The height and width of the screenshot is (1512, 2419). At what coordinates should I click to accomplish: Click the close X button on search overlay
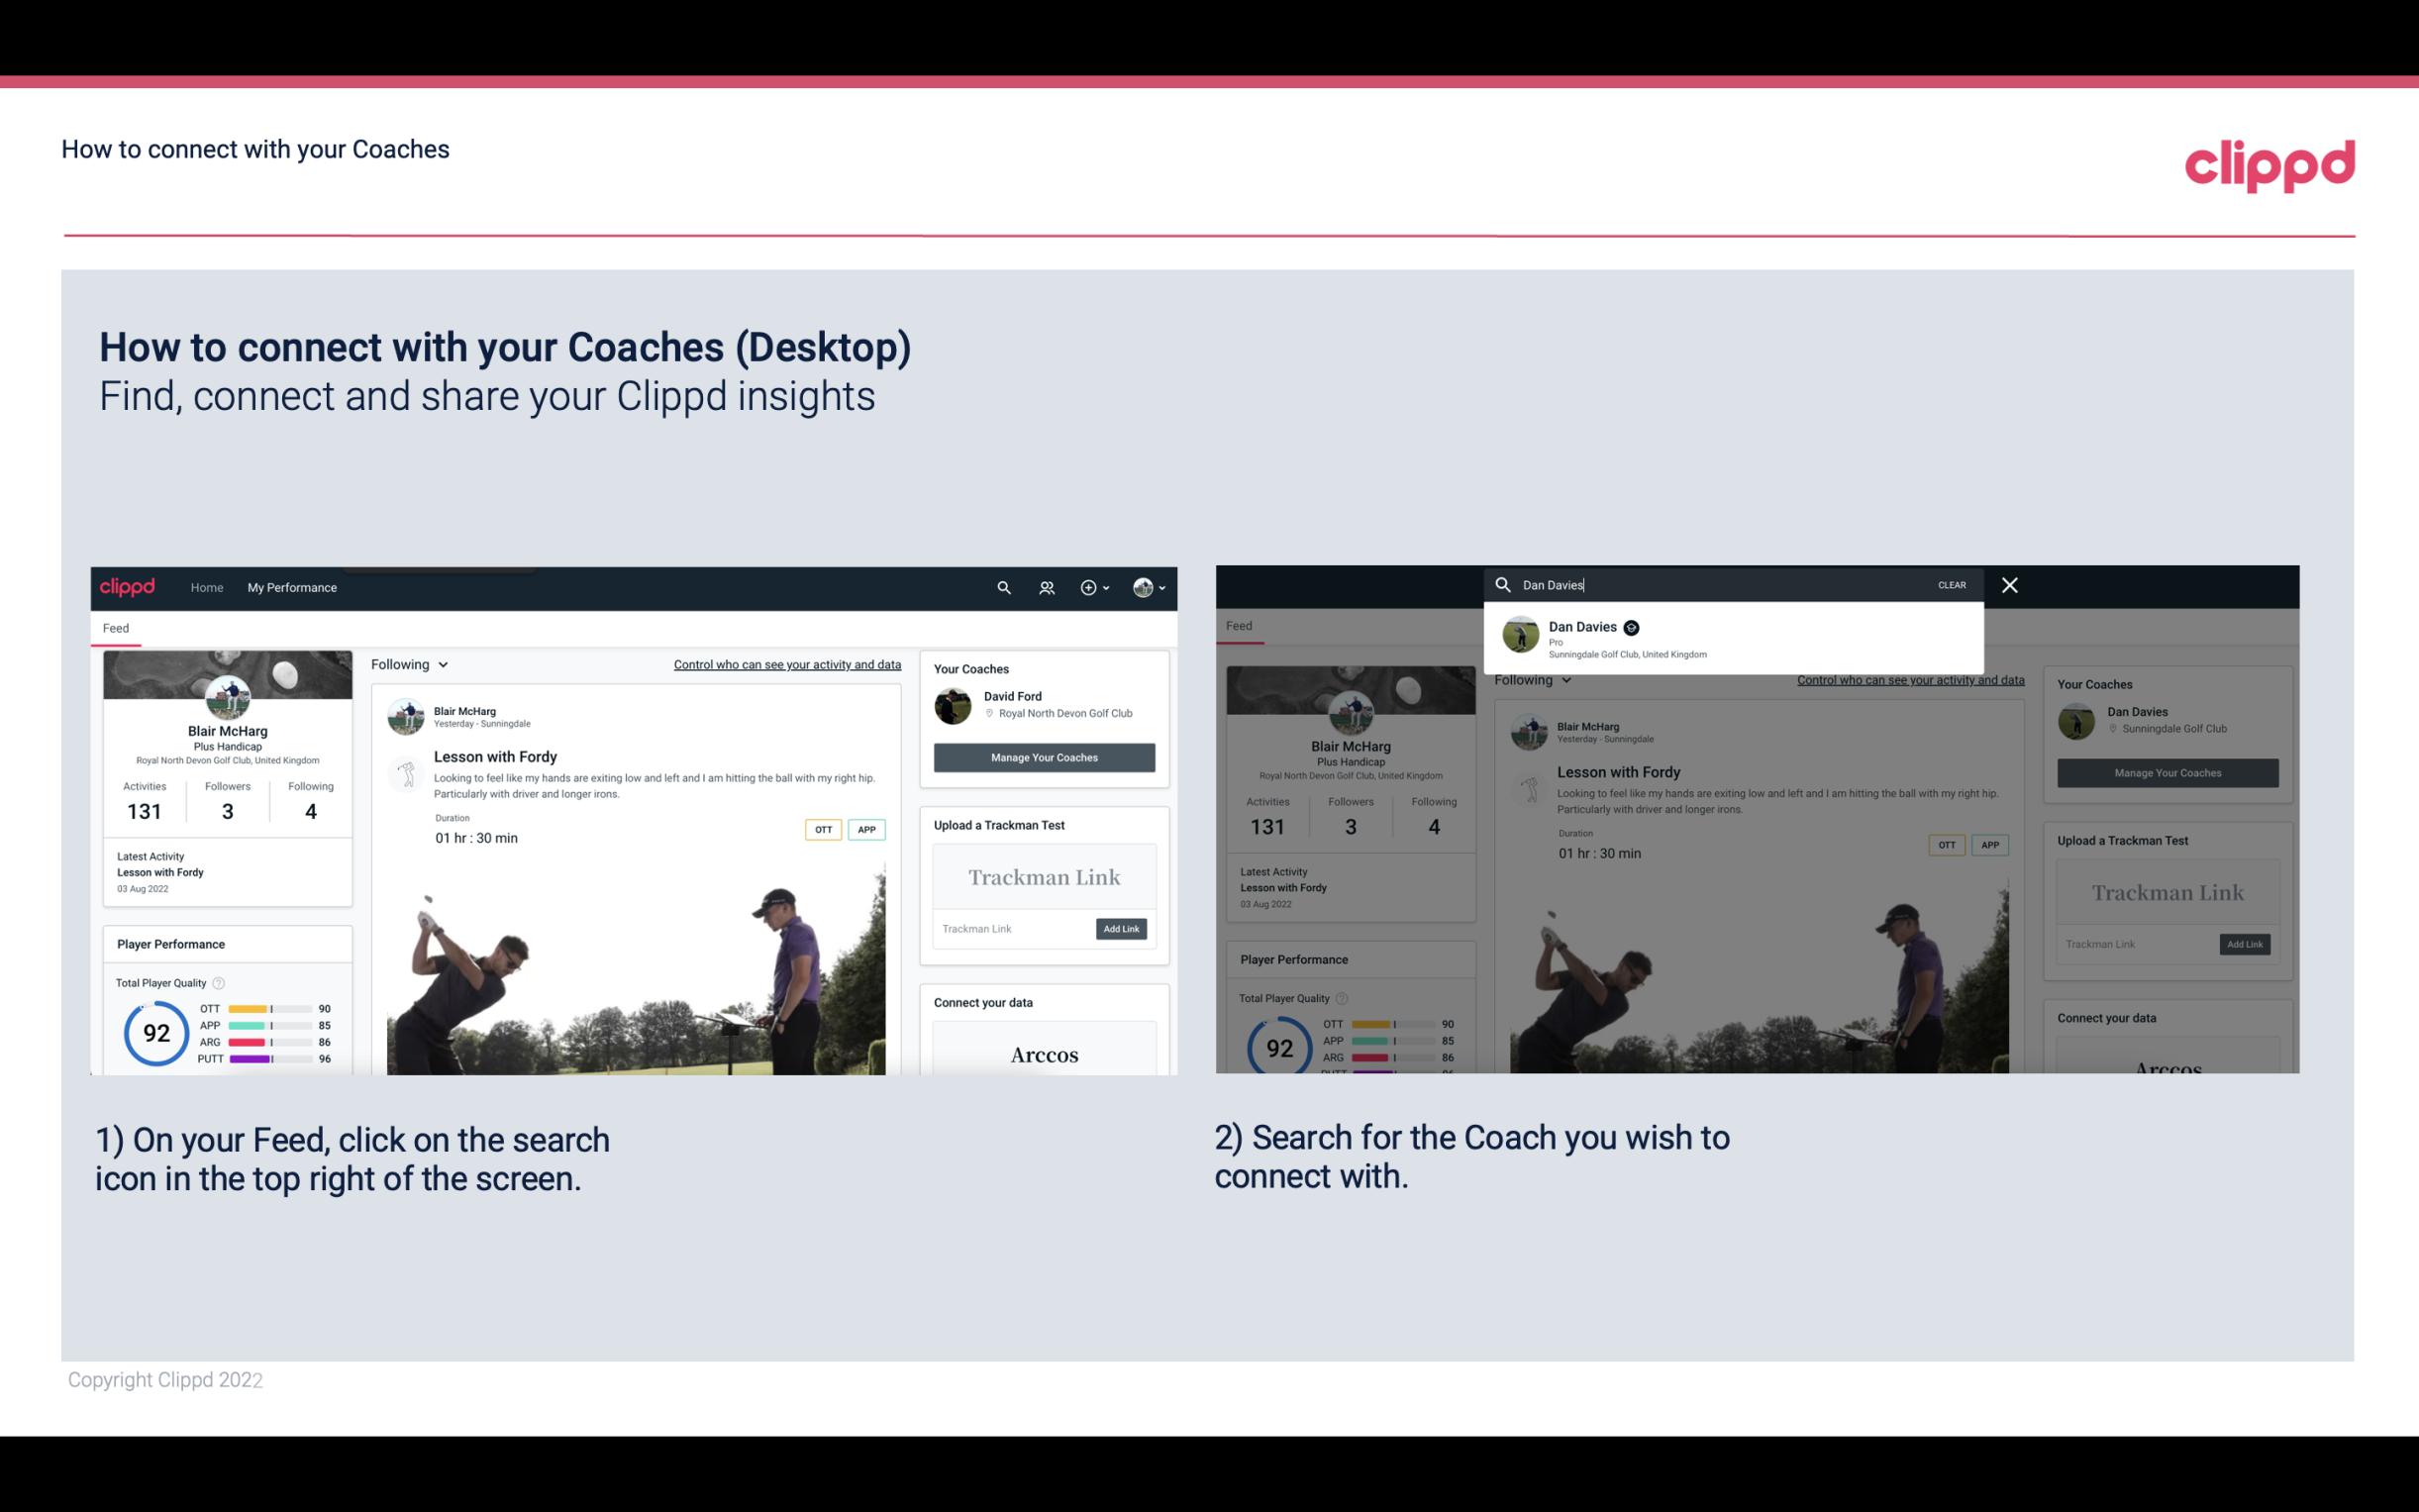[2008, 583]
